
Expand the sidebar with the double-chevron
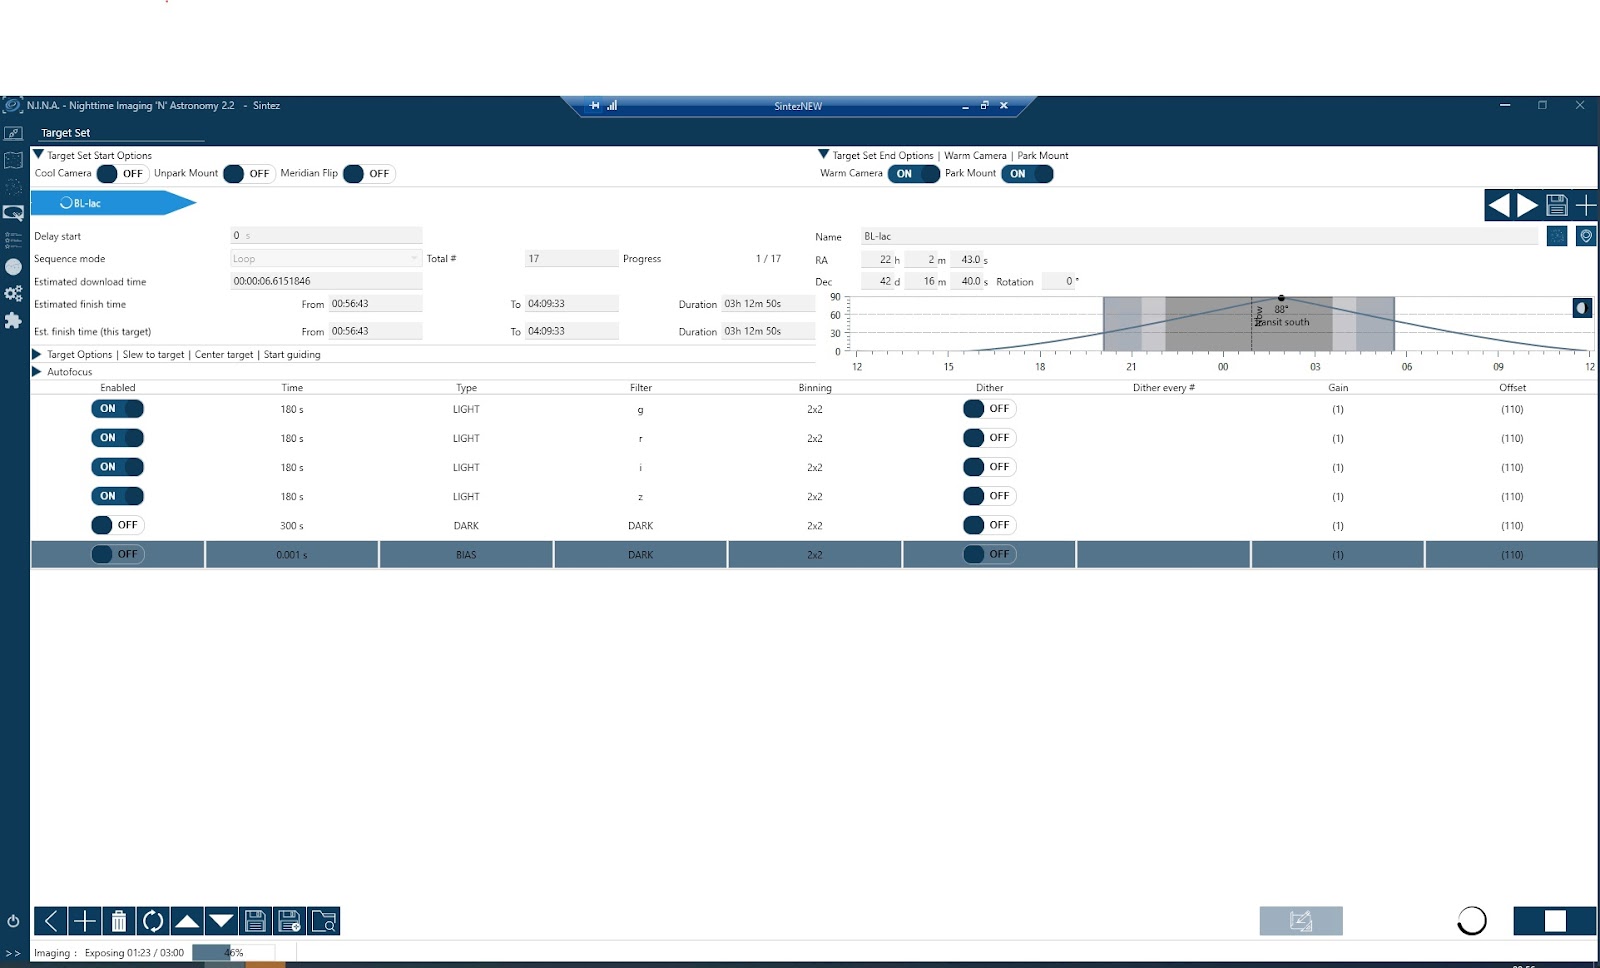[13, 953]
